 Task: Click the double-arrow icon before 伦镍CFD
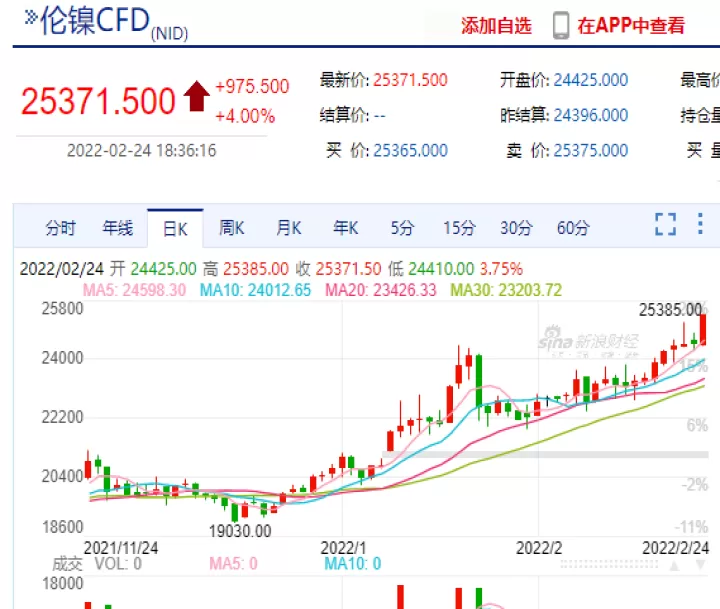[30, 17]
